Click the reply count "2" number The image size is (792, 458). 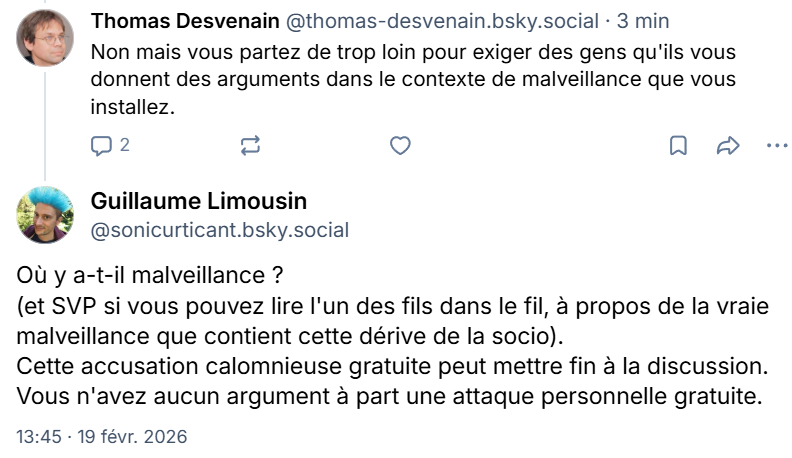pyautogui.click(x=124, y=146)
